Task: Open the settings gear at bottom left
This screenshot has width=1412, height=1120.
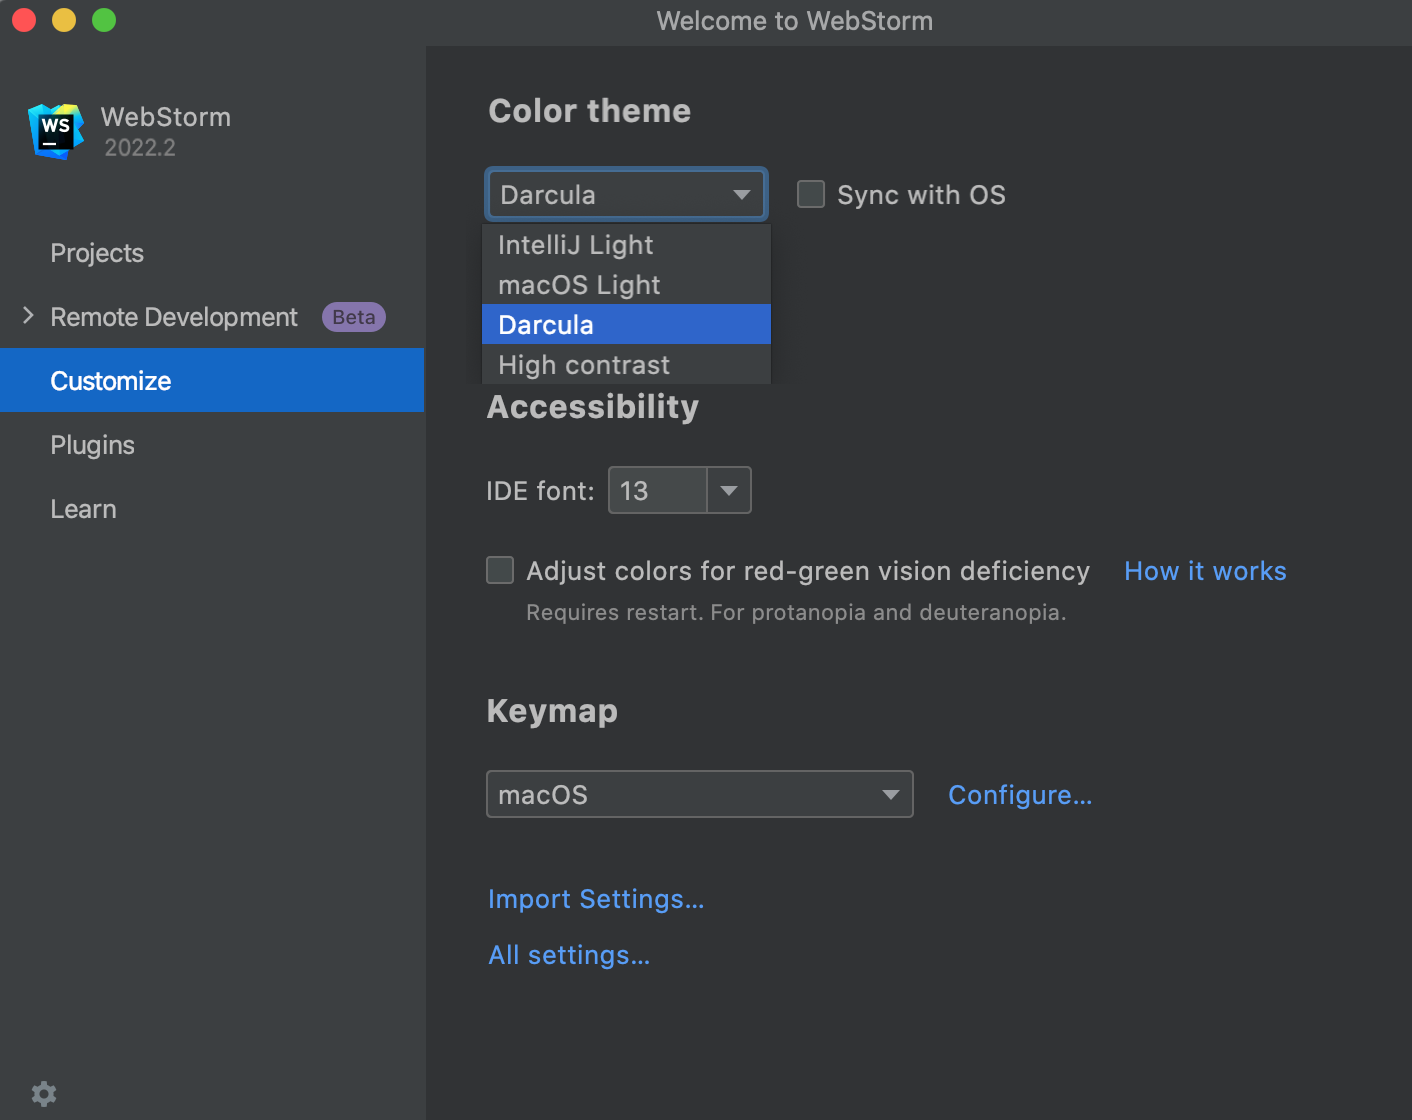Action: 42,1093
